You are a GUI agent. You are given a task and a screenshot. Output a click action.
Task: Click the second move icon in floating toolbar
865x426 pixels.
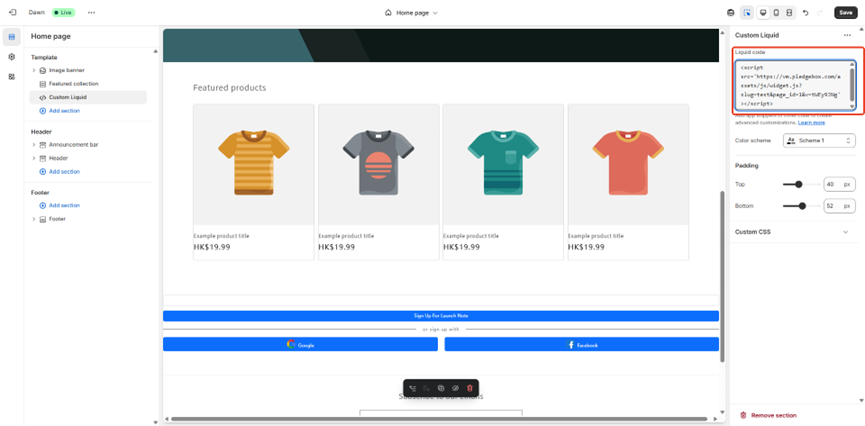[427, 388]
